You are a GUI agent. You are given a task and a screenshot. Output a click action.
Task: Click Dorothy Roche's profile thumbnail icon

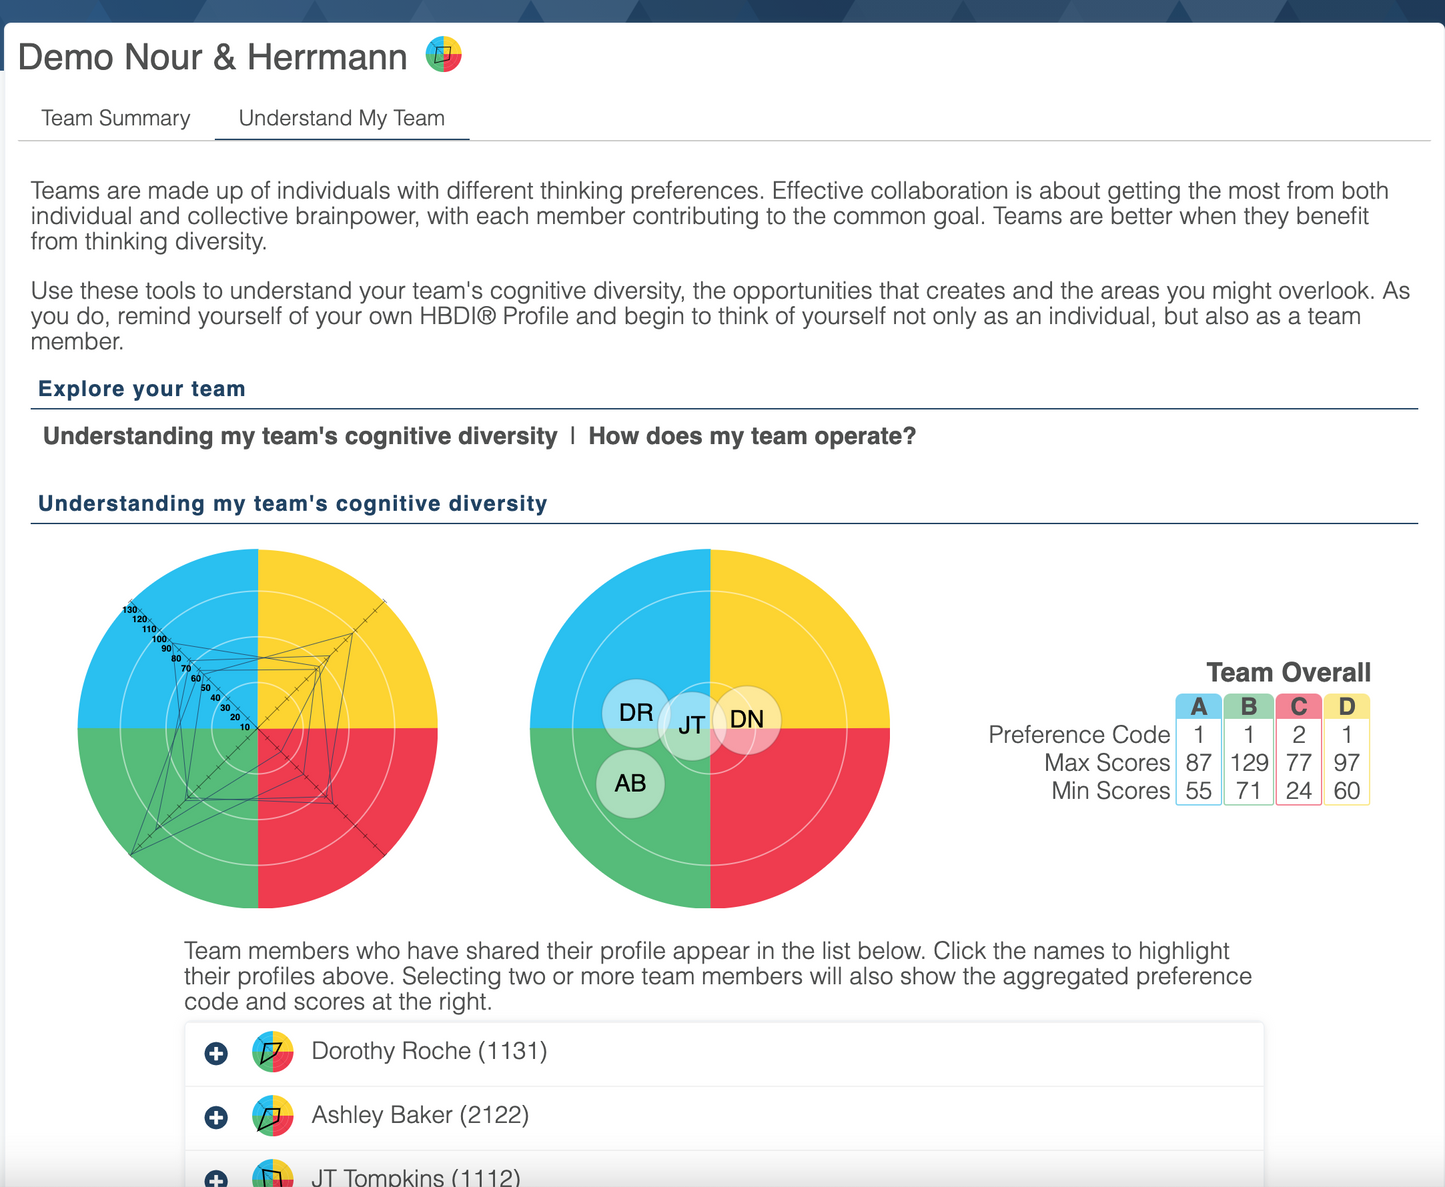(272, 1052)
